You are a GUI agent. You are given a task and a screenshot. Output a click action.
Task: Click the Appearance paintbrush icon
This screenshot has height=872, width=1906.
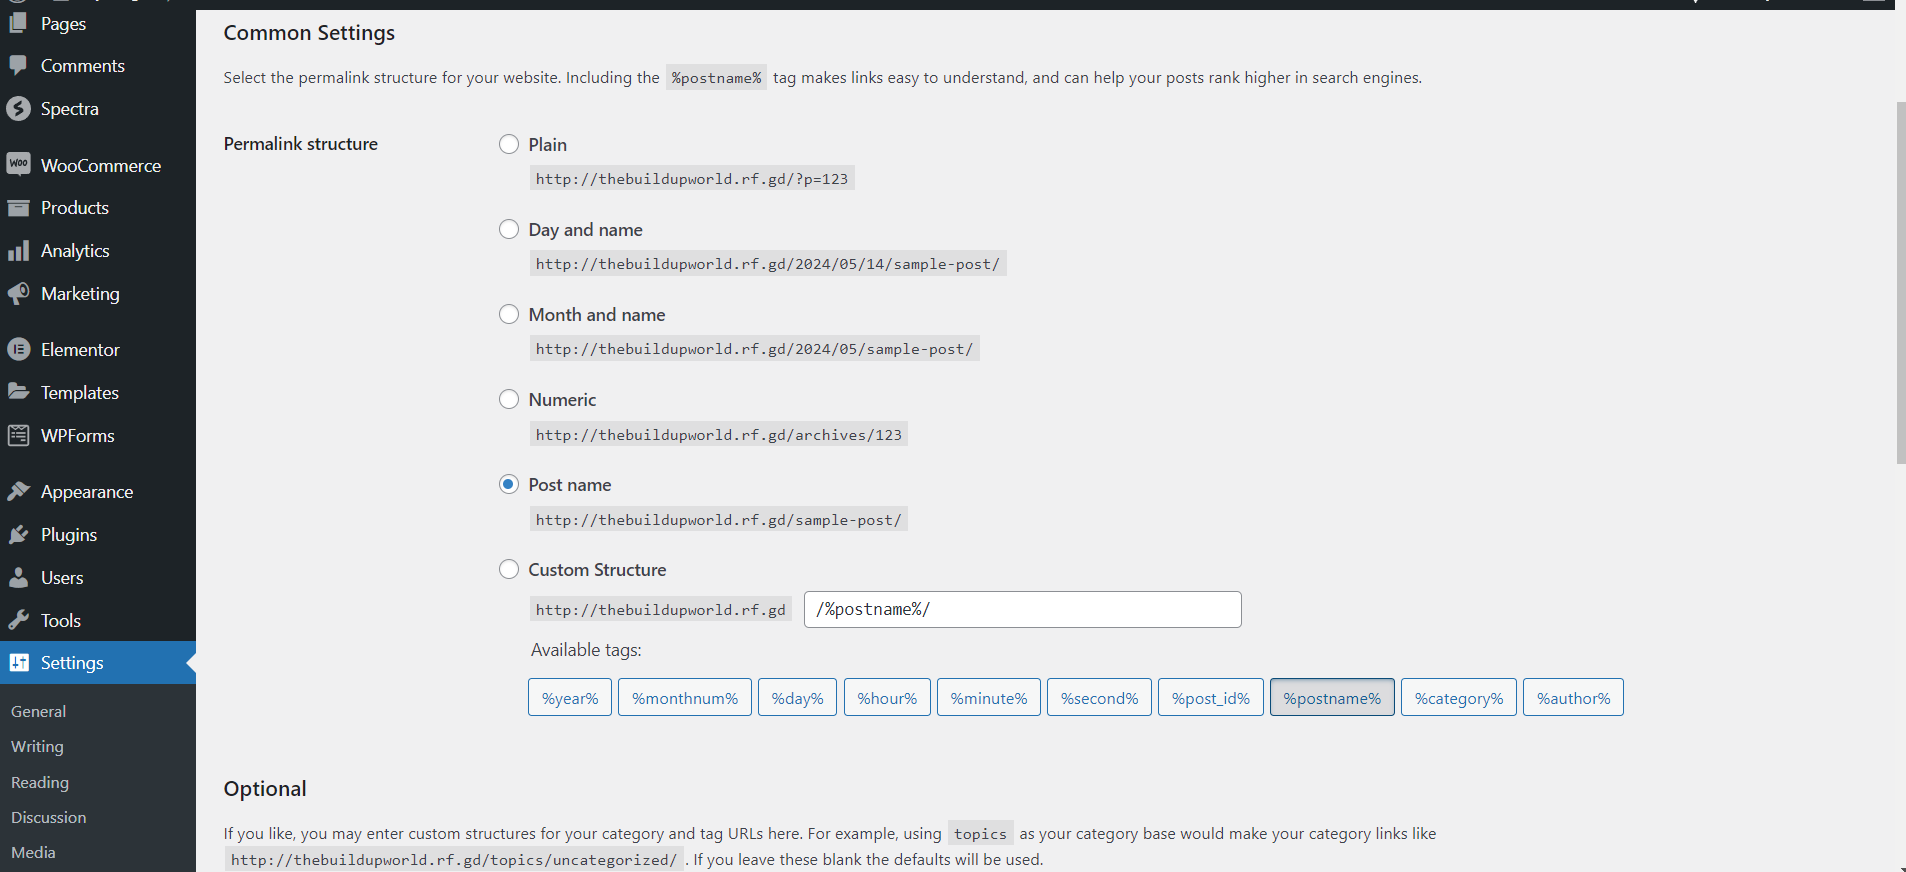(18, 491)
